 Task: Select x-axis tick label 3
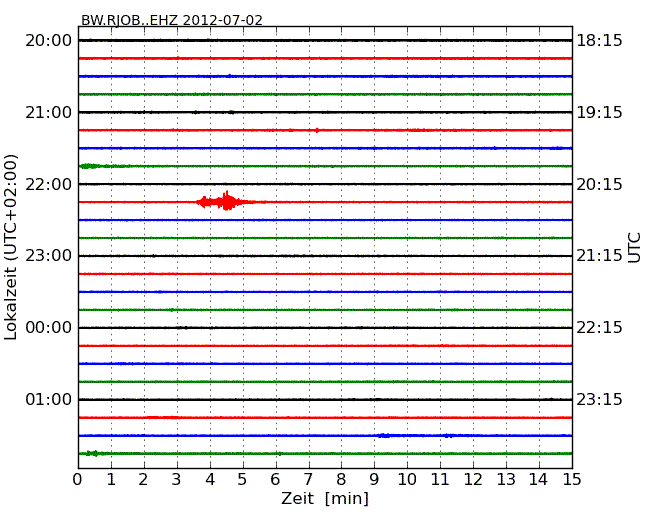pos(177,479)
